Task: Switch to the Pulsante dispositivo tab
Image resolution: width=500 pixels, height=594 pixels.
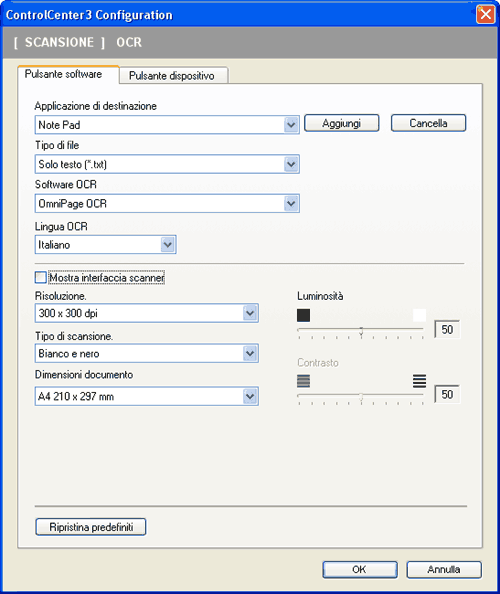Action: point(173,75)
